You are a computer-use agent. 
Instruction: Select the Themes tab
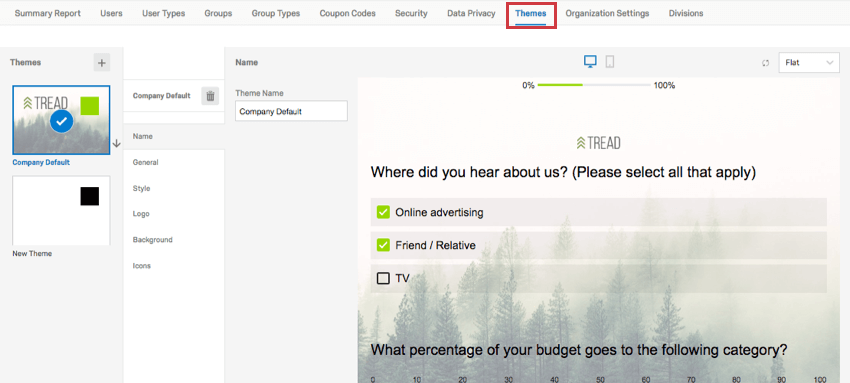click(531, 14)
